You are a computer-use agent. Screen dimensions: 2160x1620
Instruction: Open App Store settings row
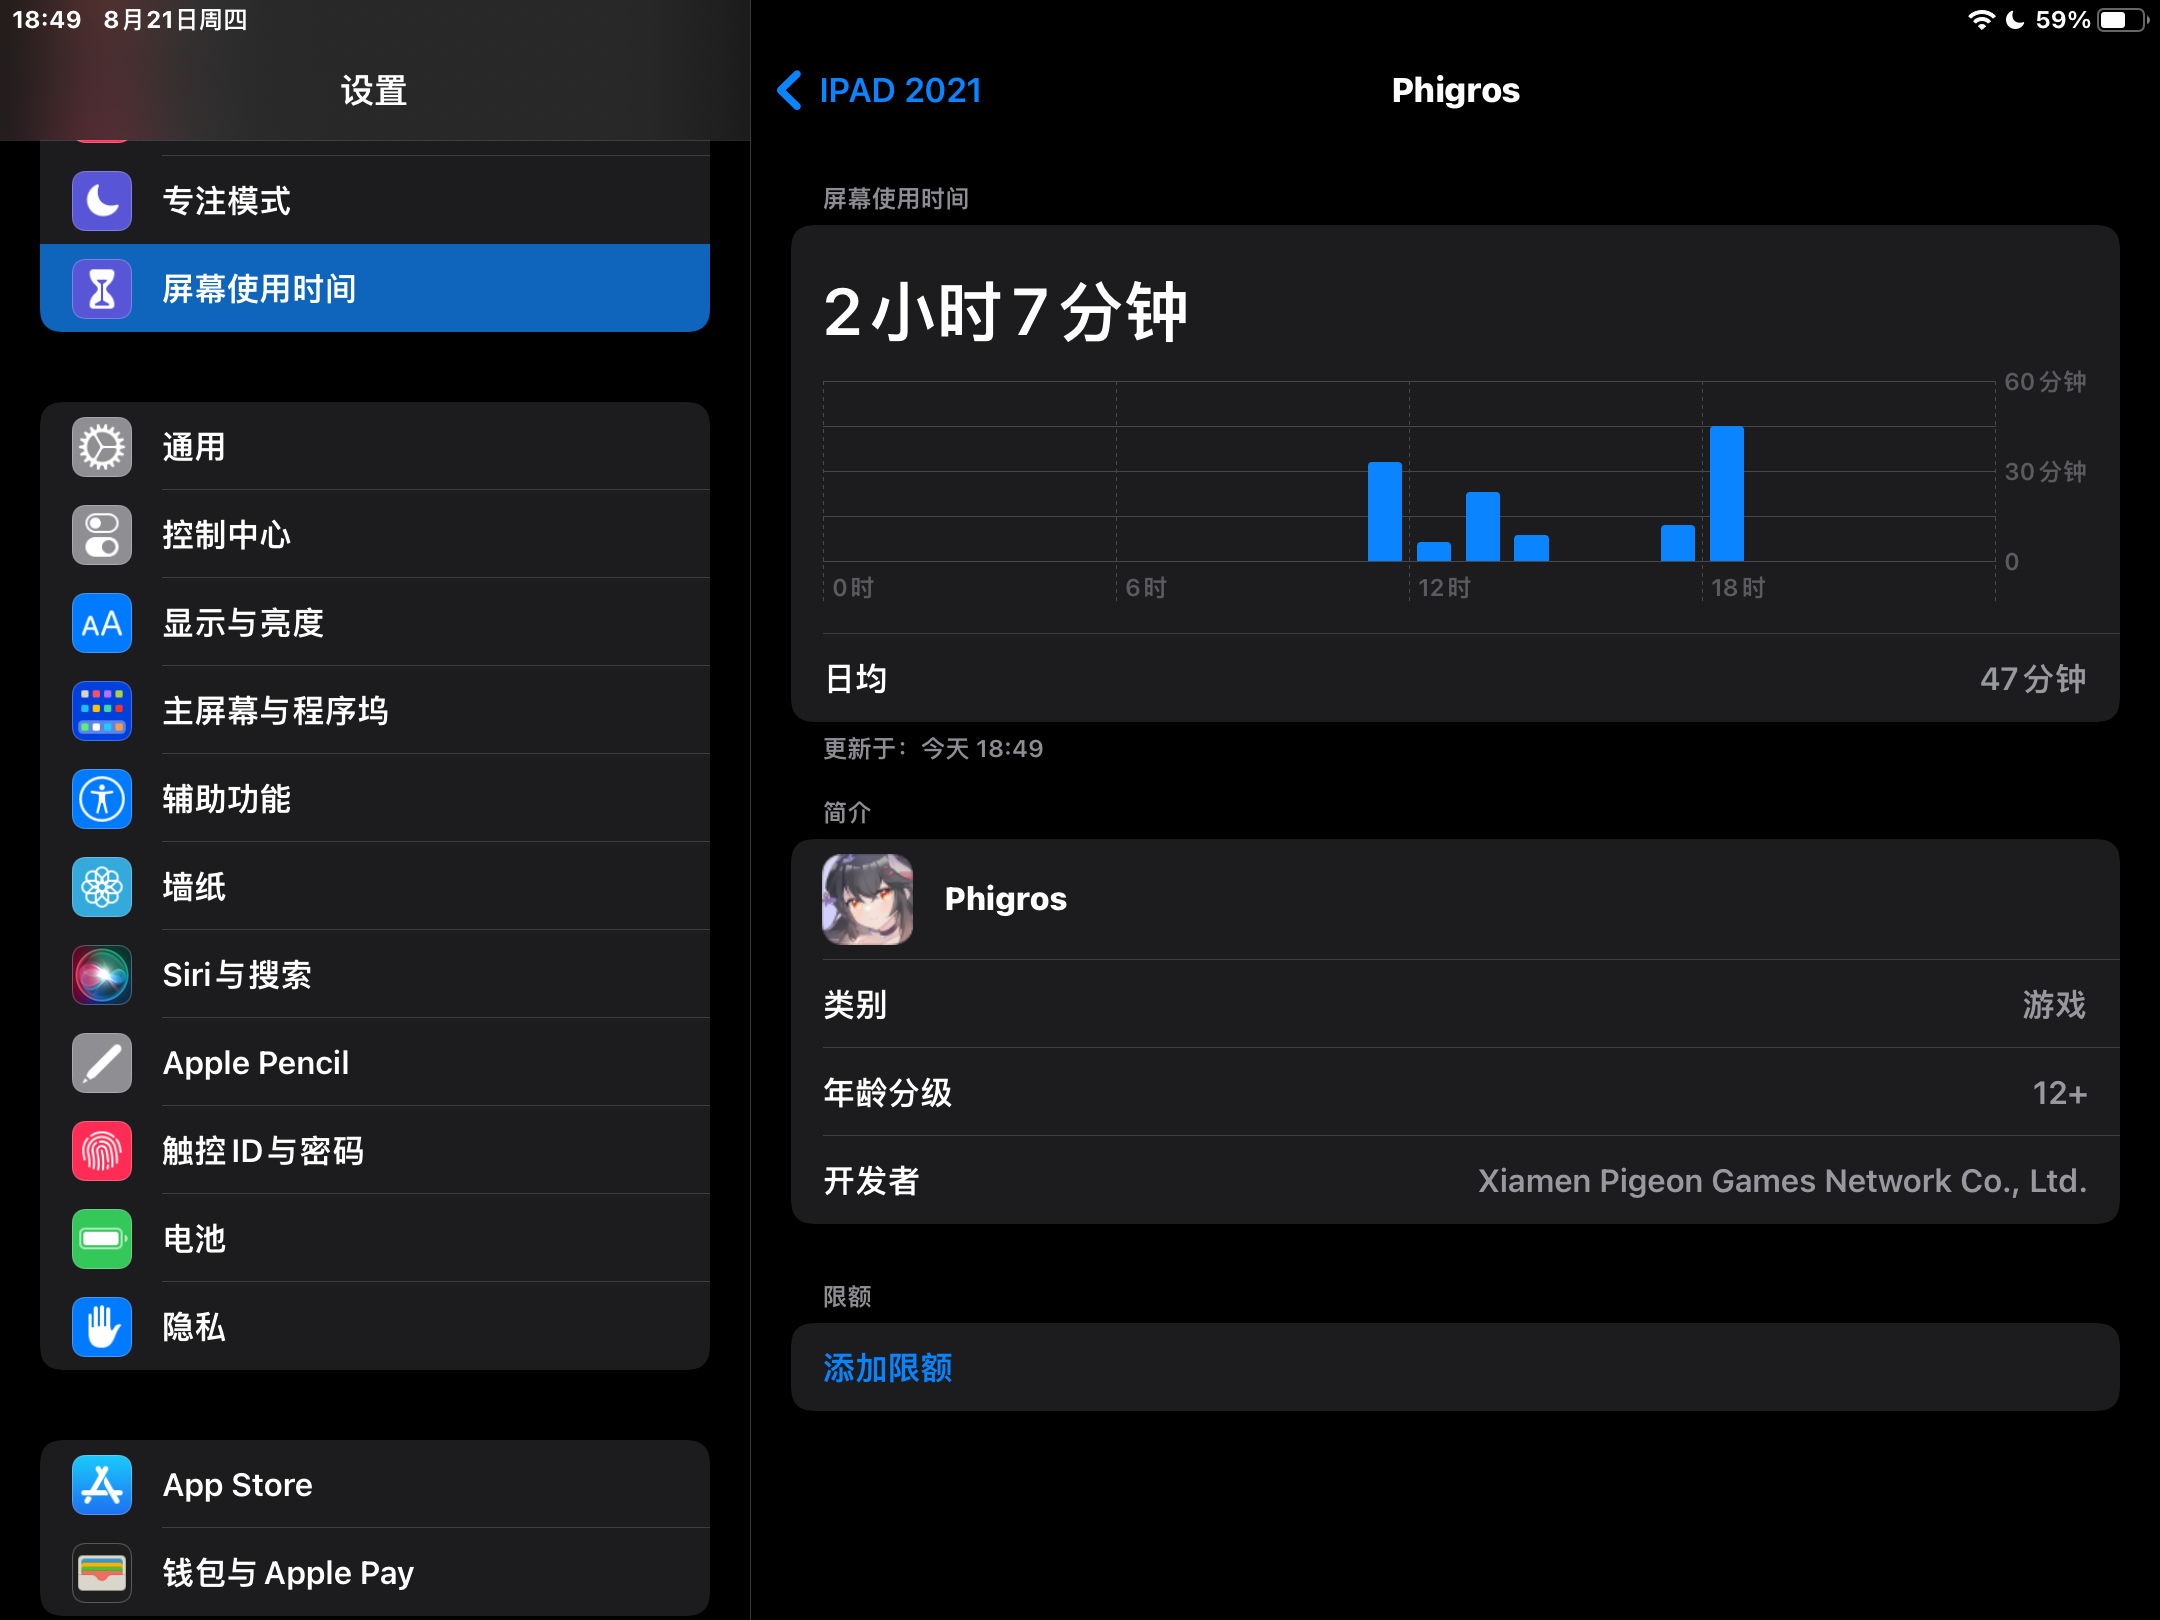375,1485
